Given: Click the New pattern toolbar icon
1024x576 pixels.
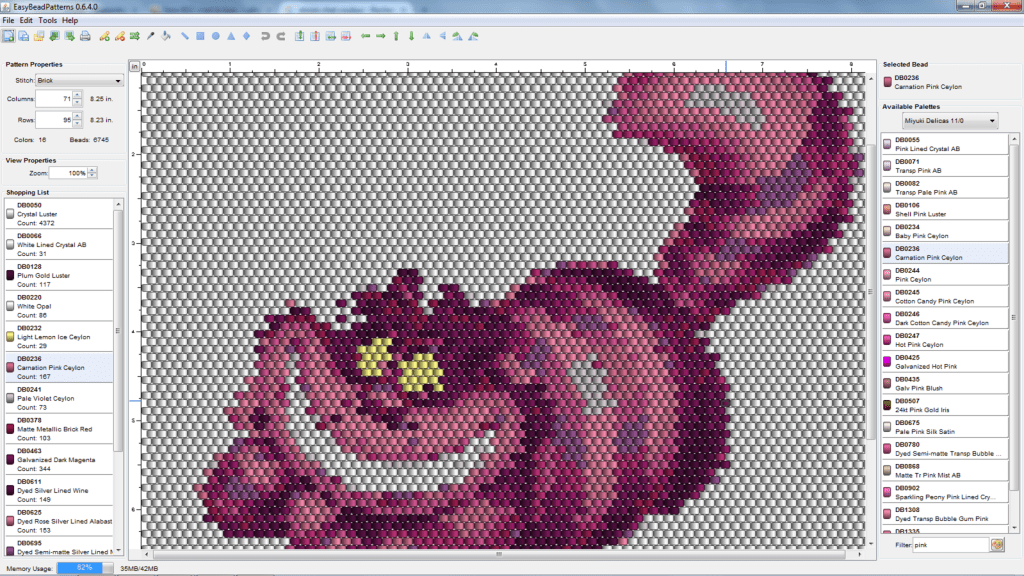Looking at the screenshot, I should pos(8,36).
